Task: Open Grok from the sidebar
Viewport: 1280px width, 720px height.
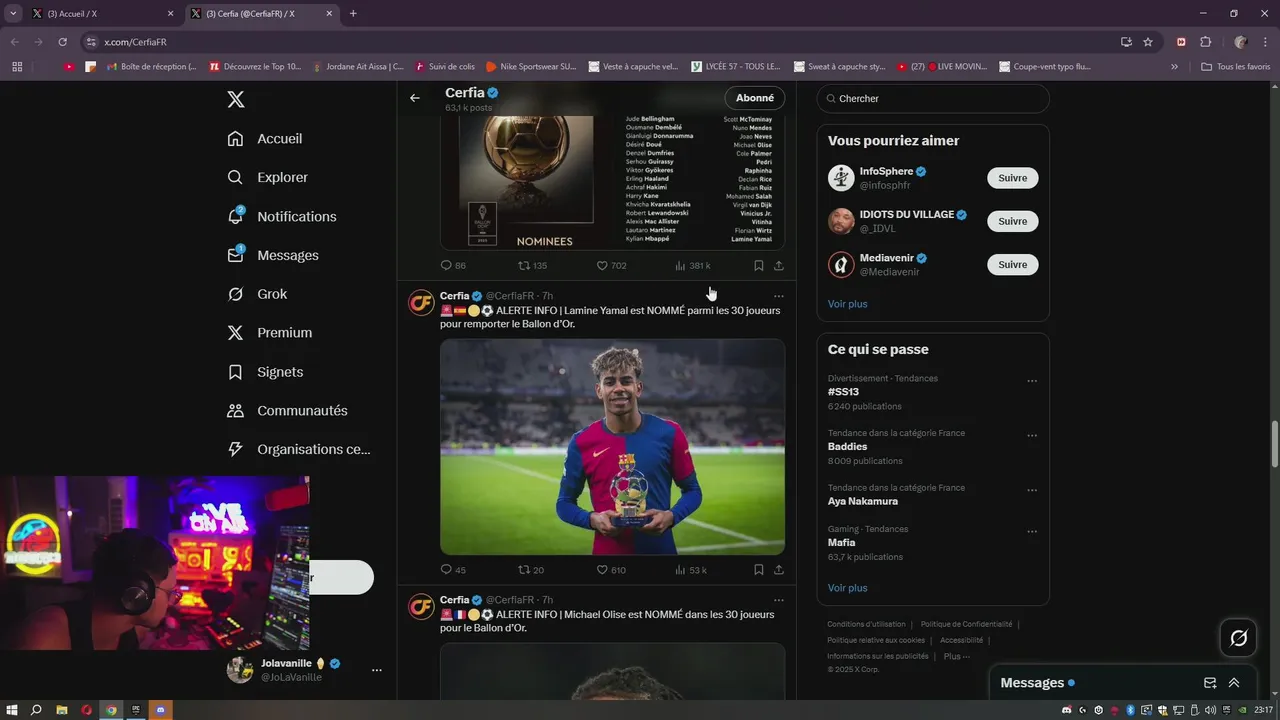Action: pyautogui.click(x=257, y=294)
